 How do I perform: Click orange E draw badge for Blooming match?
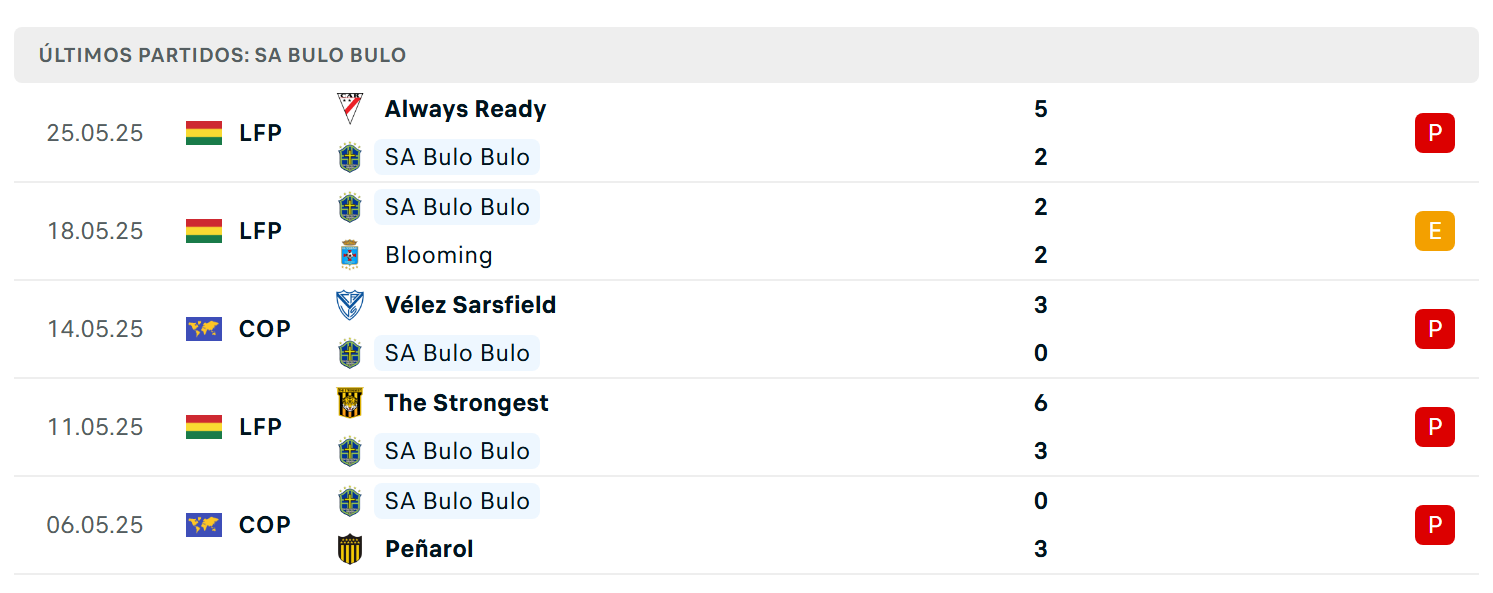[1434, 231]
